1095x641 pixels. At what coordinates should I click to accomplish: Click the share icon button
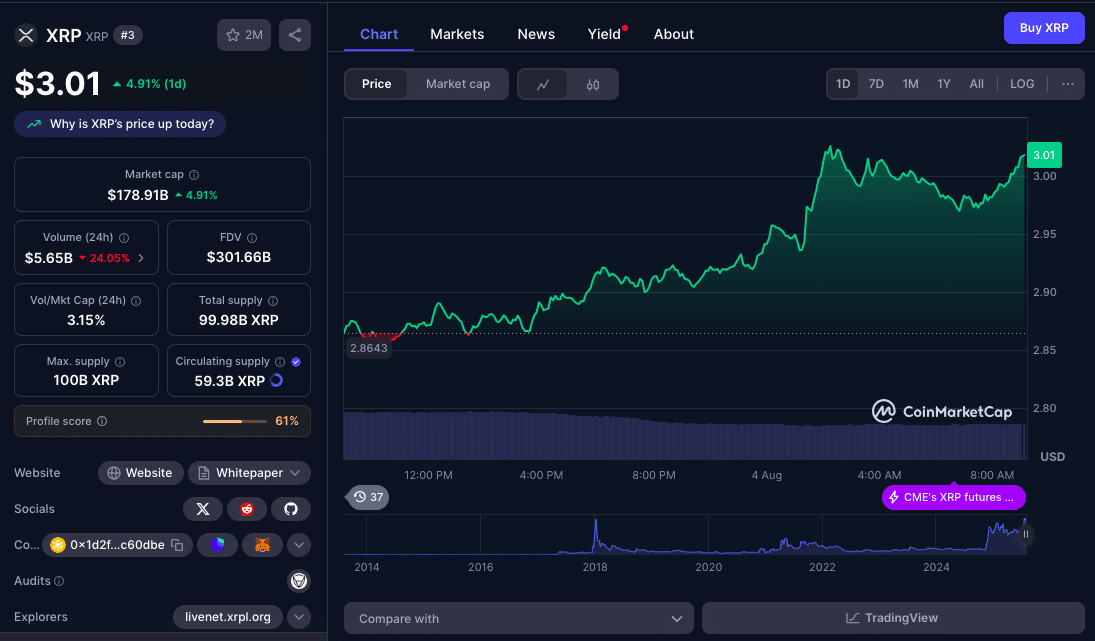tap(295, 35)
